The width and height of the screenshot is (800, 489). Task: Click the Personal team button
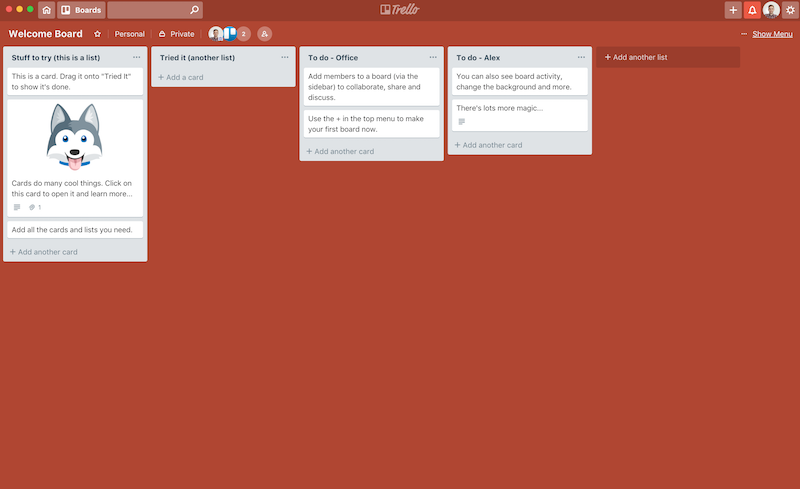130,34
